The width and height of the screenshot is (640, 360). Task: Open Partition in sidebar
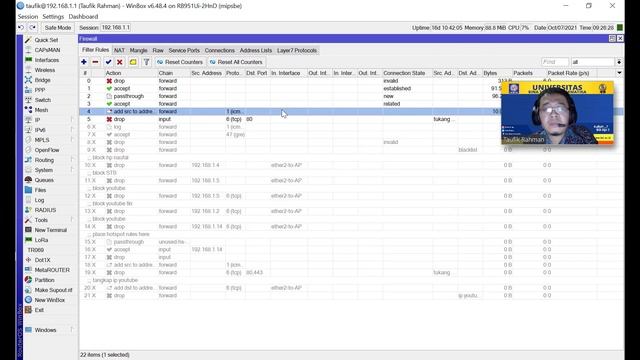point(44,280)
